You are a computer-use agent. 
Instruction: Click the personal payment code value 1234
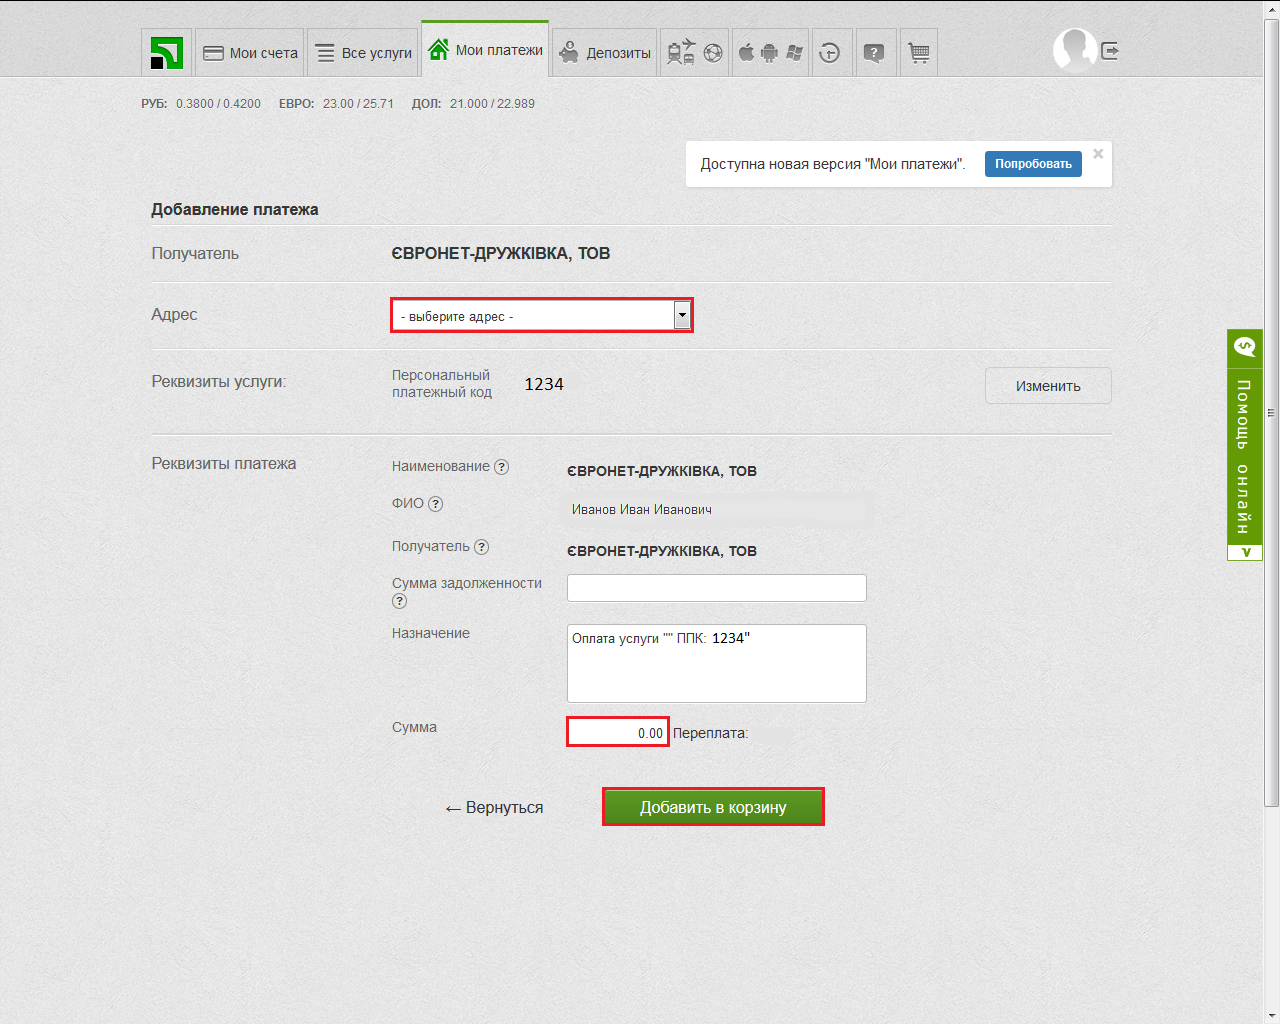click(544, 384)
